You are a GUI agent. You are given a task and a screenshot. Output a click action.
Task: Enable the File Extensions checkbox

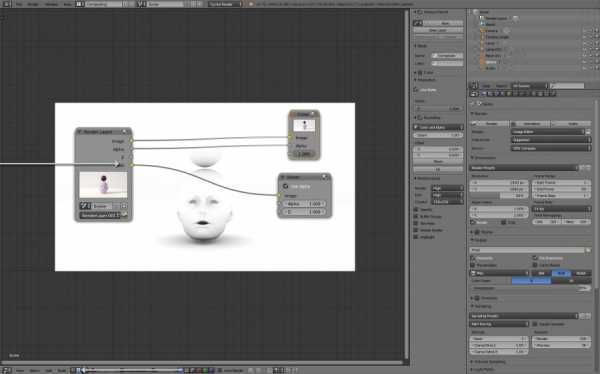tap(535, 258)
